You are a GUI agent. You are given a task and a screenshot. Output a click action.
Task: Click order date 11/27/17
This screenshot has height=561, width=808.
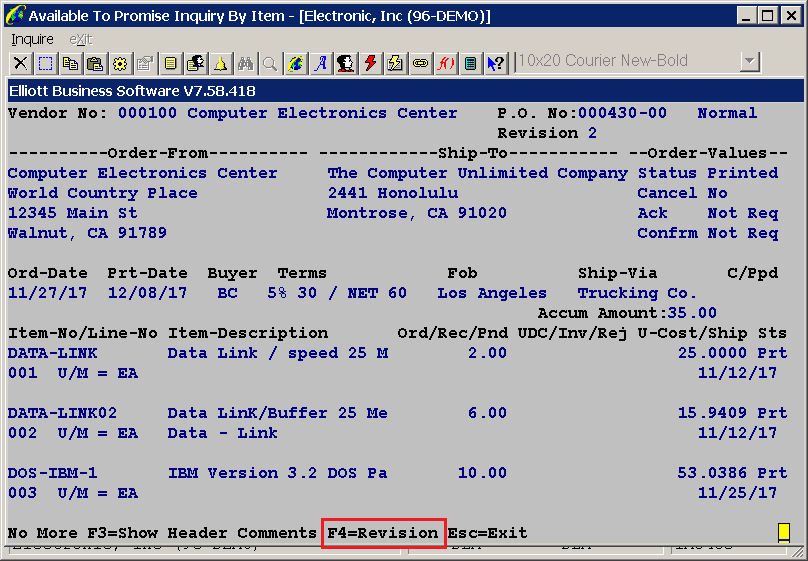pos(47,293)
